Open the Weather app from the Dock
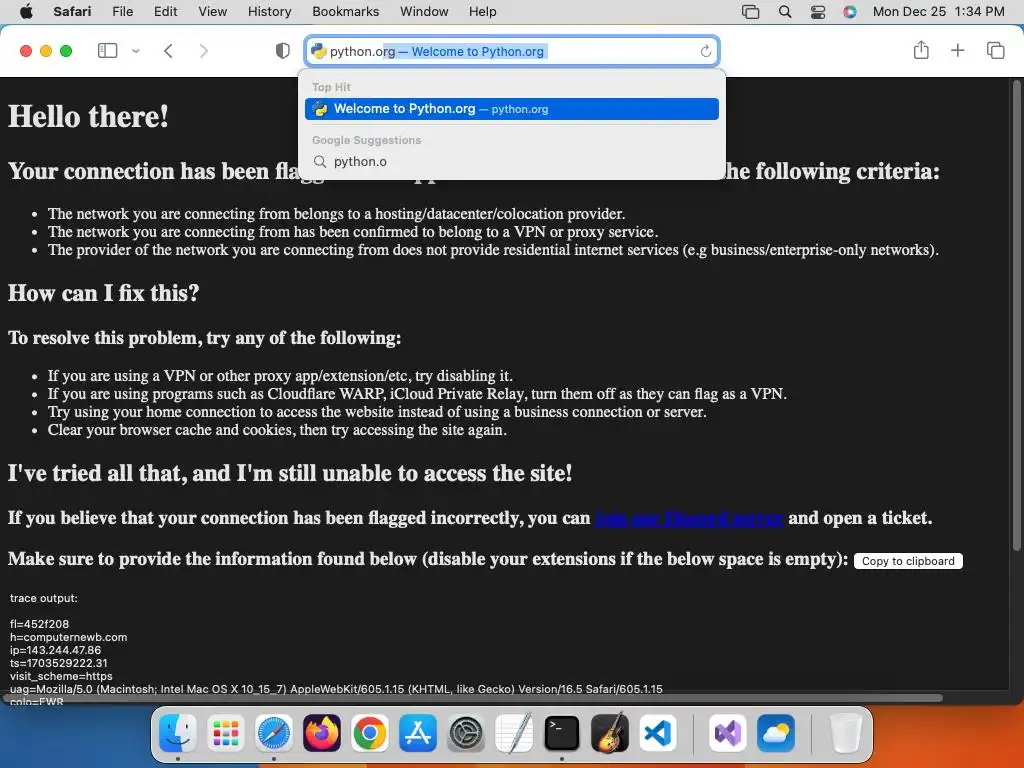The image size is (1024, 768). point(775,733)
